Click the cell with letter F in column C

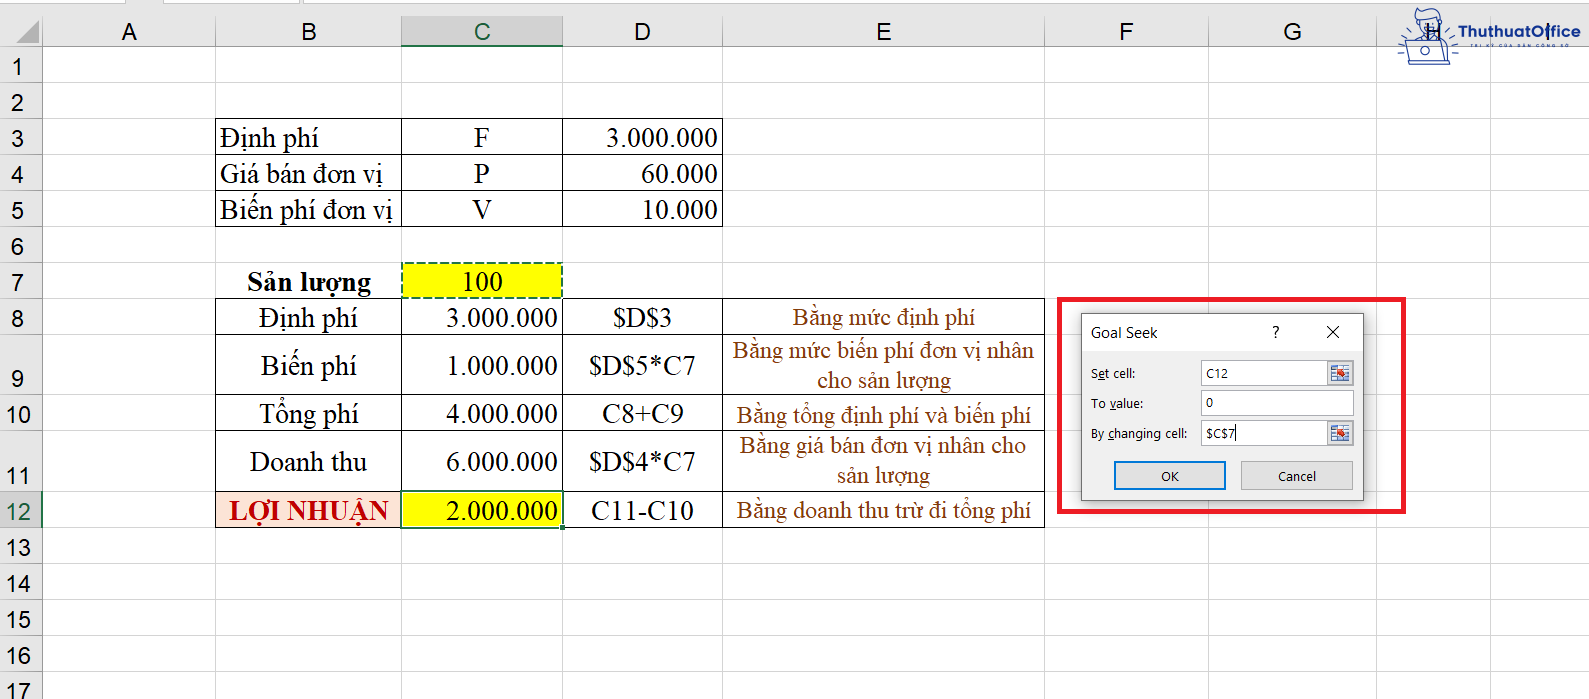pyautogui.click(x=482, y=138)
